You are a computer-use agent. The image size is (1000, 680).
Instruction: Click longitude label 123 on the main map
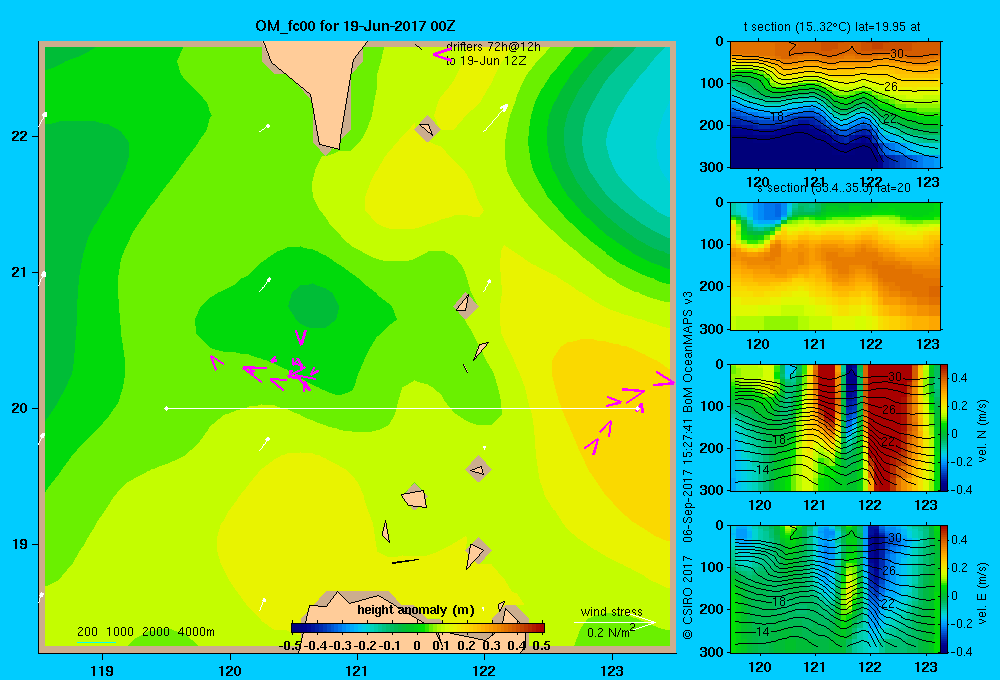612,670
